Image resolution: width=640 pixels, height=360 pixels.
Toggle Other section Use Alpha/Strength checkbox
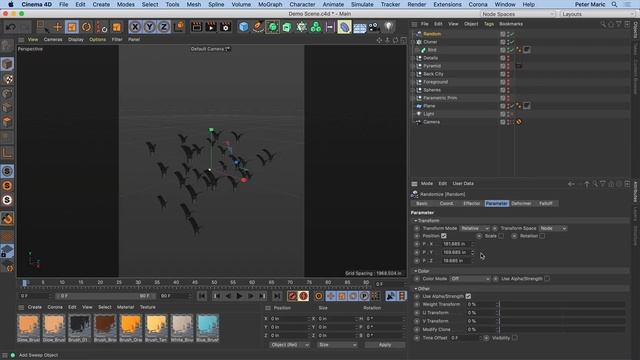coord(468,296)
